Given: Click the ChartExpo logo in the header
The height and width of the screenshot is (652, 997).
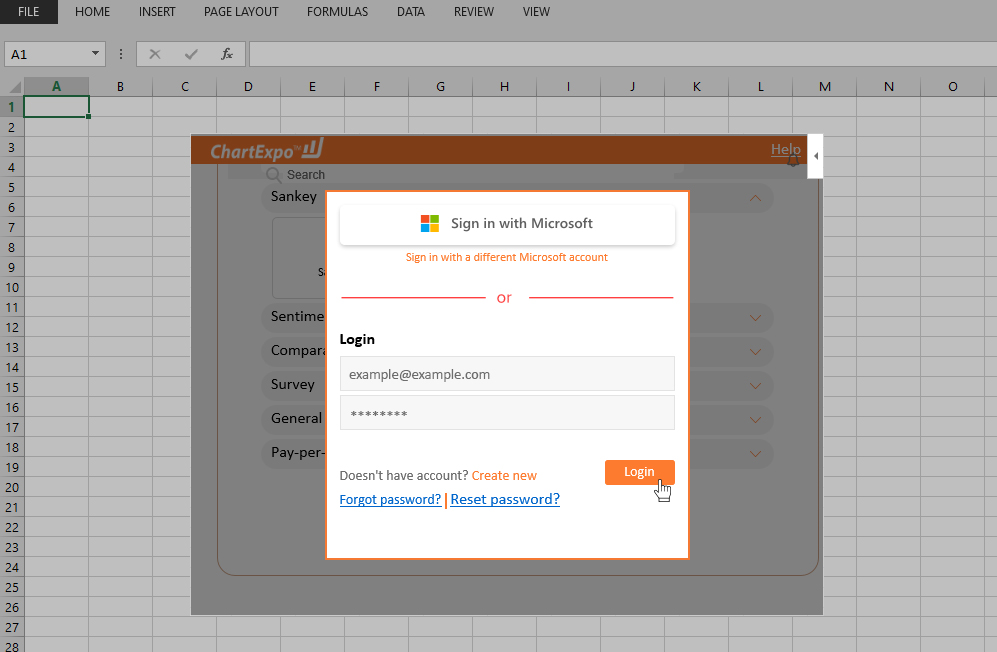Looking at the screenshot, I should [x=267, y=150].
